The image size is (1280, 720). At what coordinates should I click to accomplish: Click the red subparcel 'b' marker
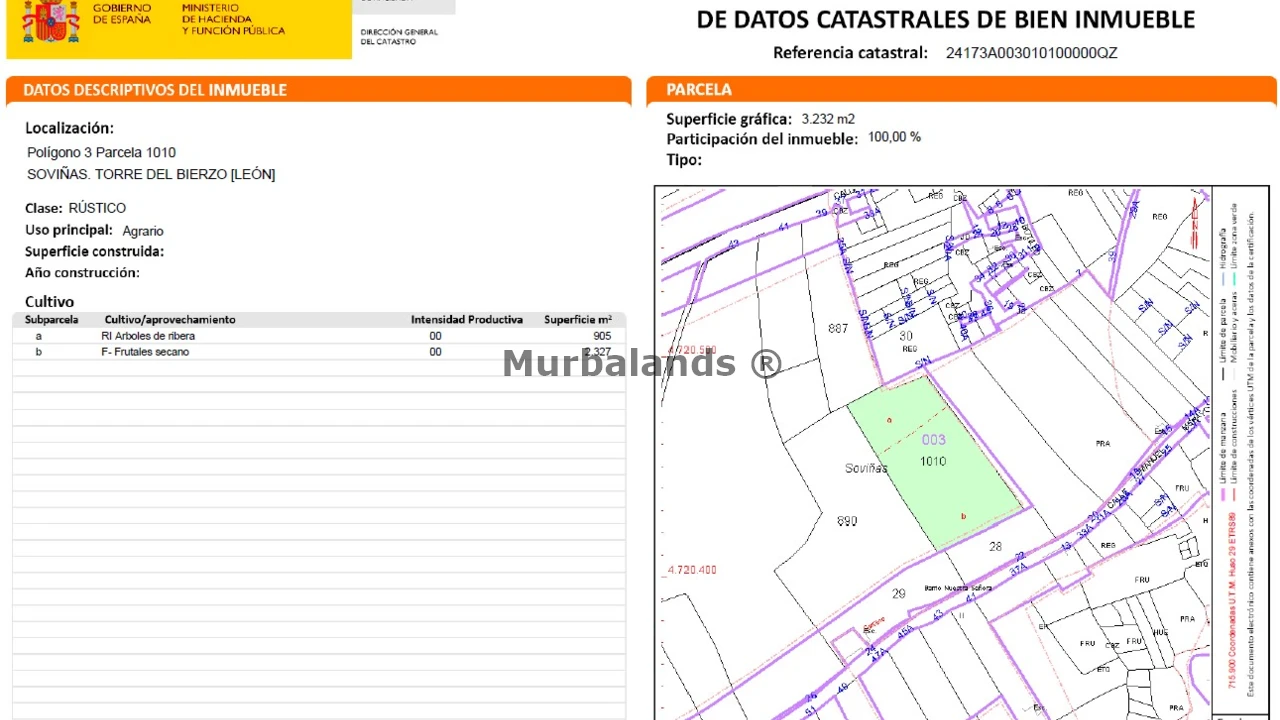963,516
